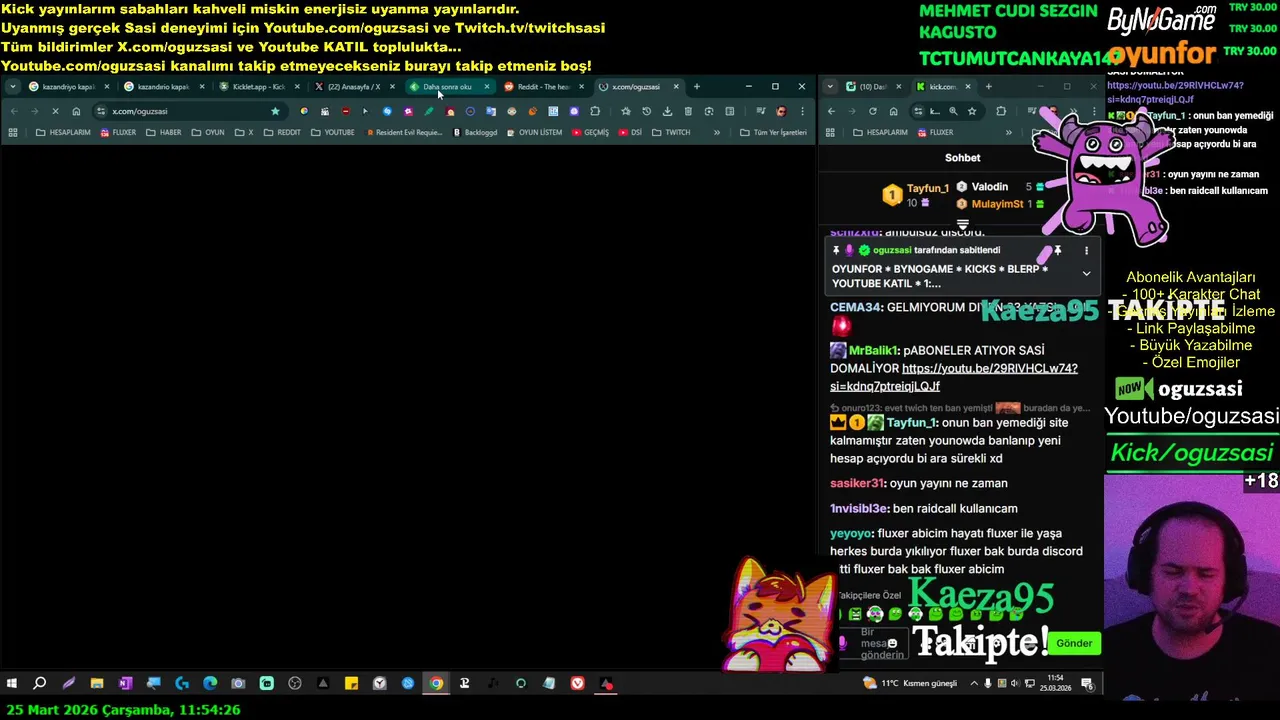Expand the pinned message text
Viewport: 1280px width, 720px height.
pyautogui.click(x=1086, y=273)
